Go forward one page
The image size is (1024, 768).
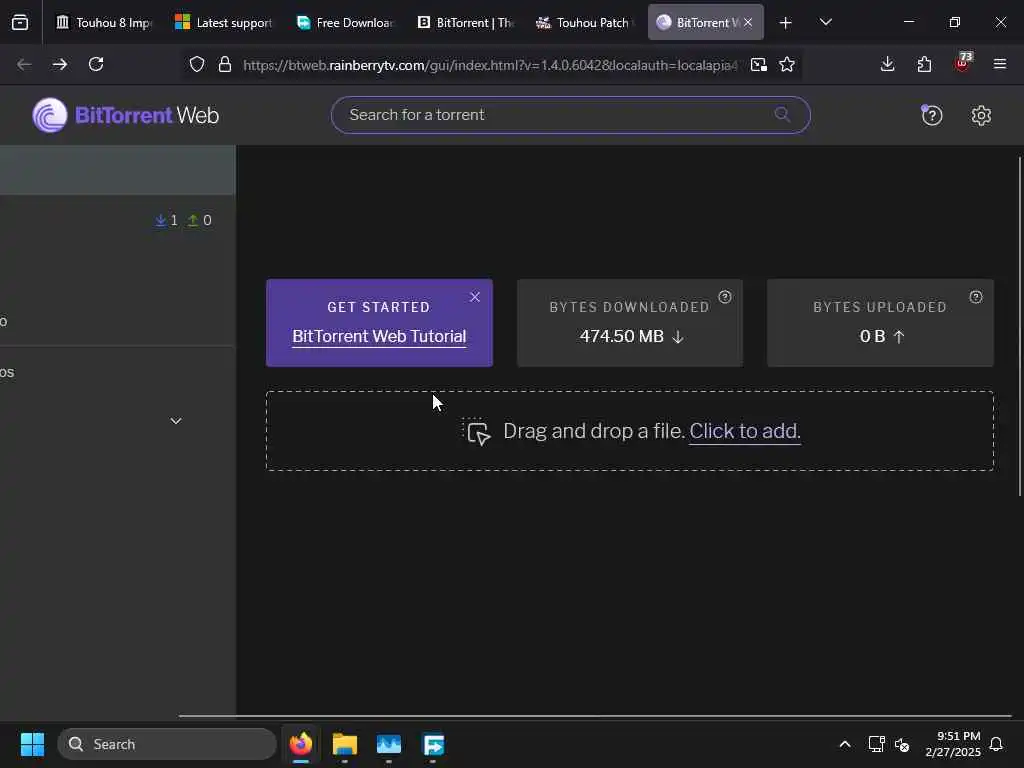59,64
